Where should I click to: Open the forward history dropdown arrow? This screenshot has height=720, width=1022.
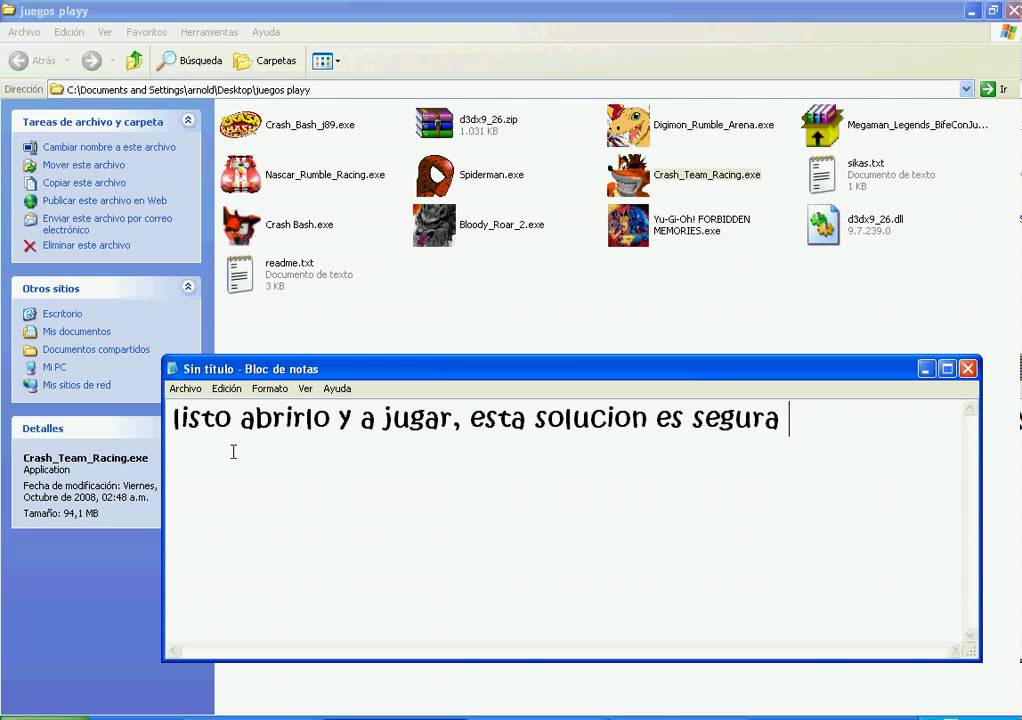(x=112, y=61)
